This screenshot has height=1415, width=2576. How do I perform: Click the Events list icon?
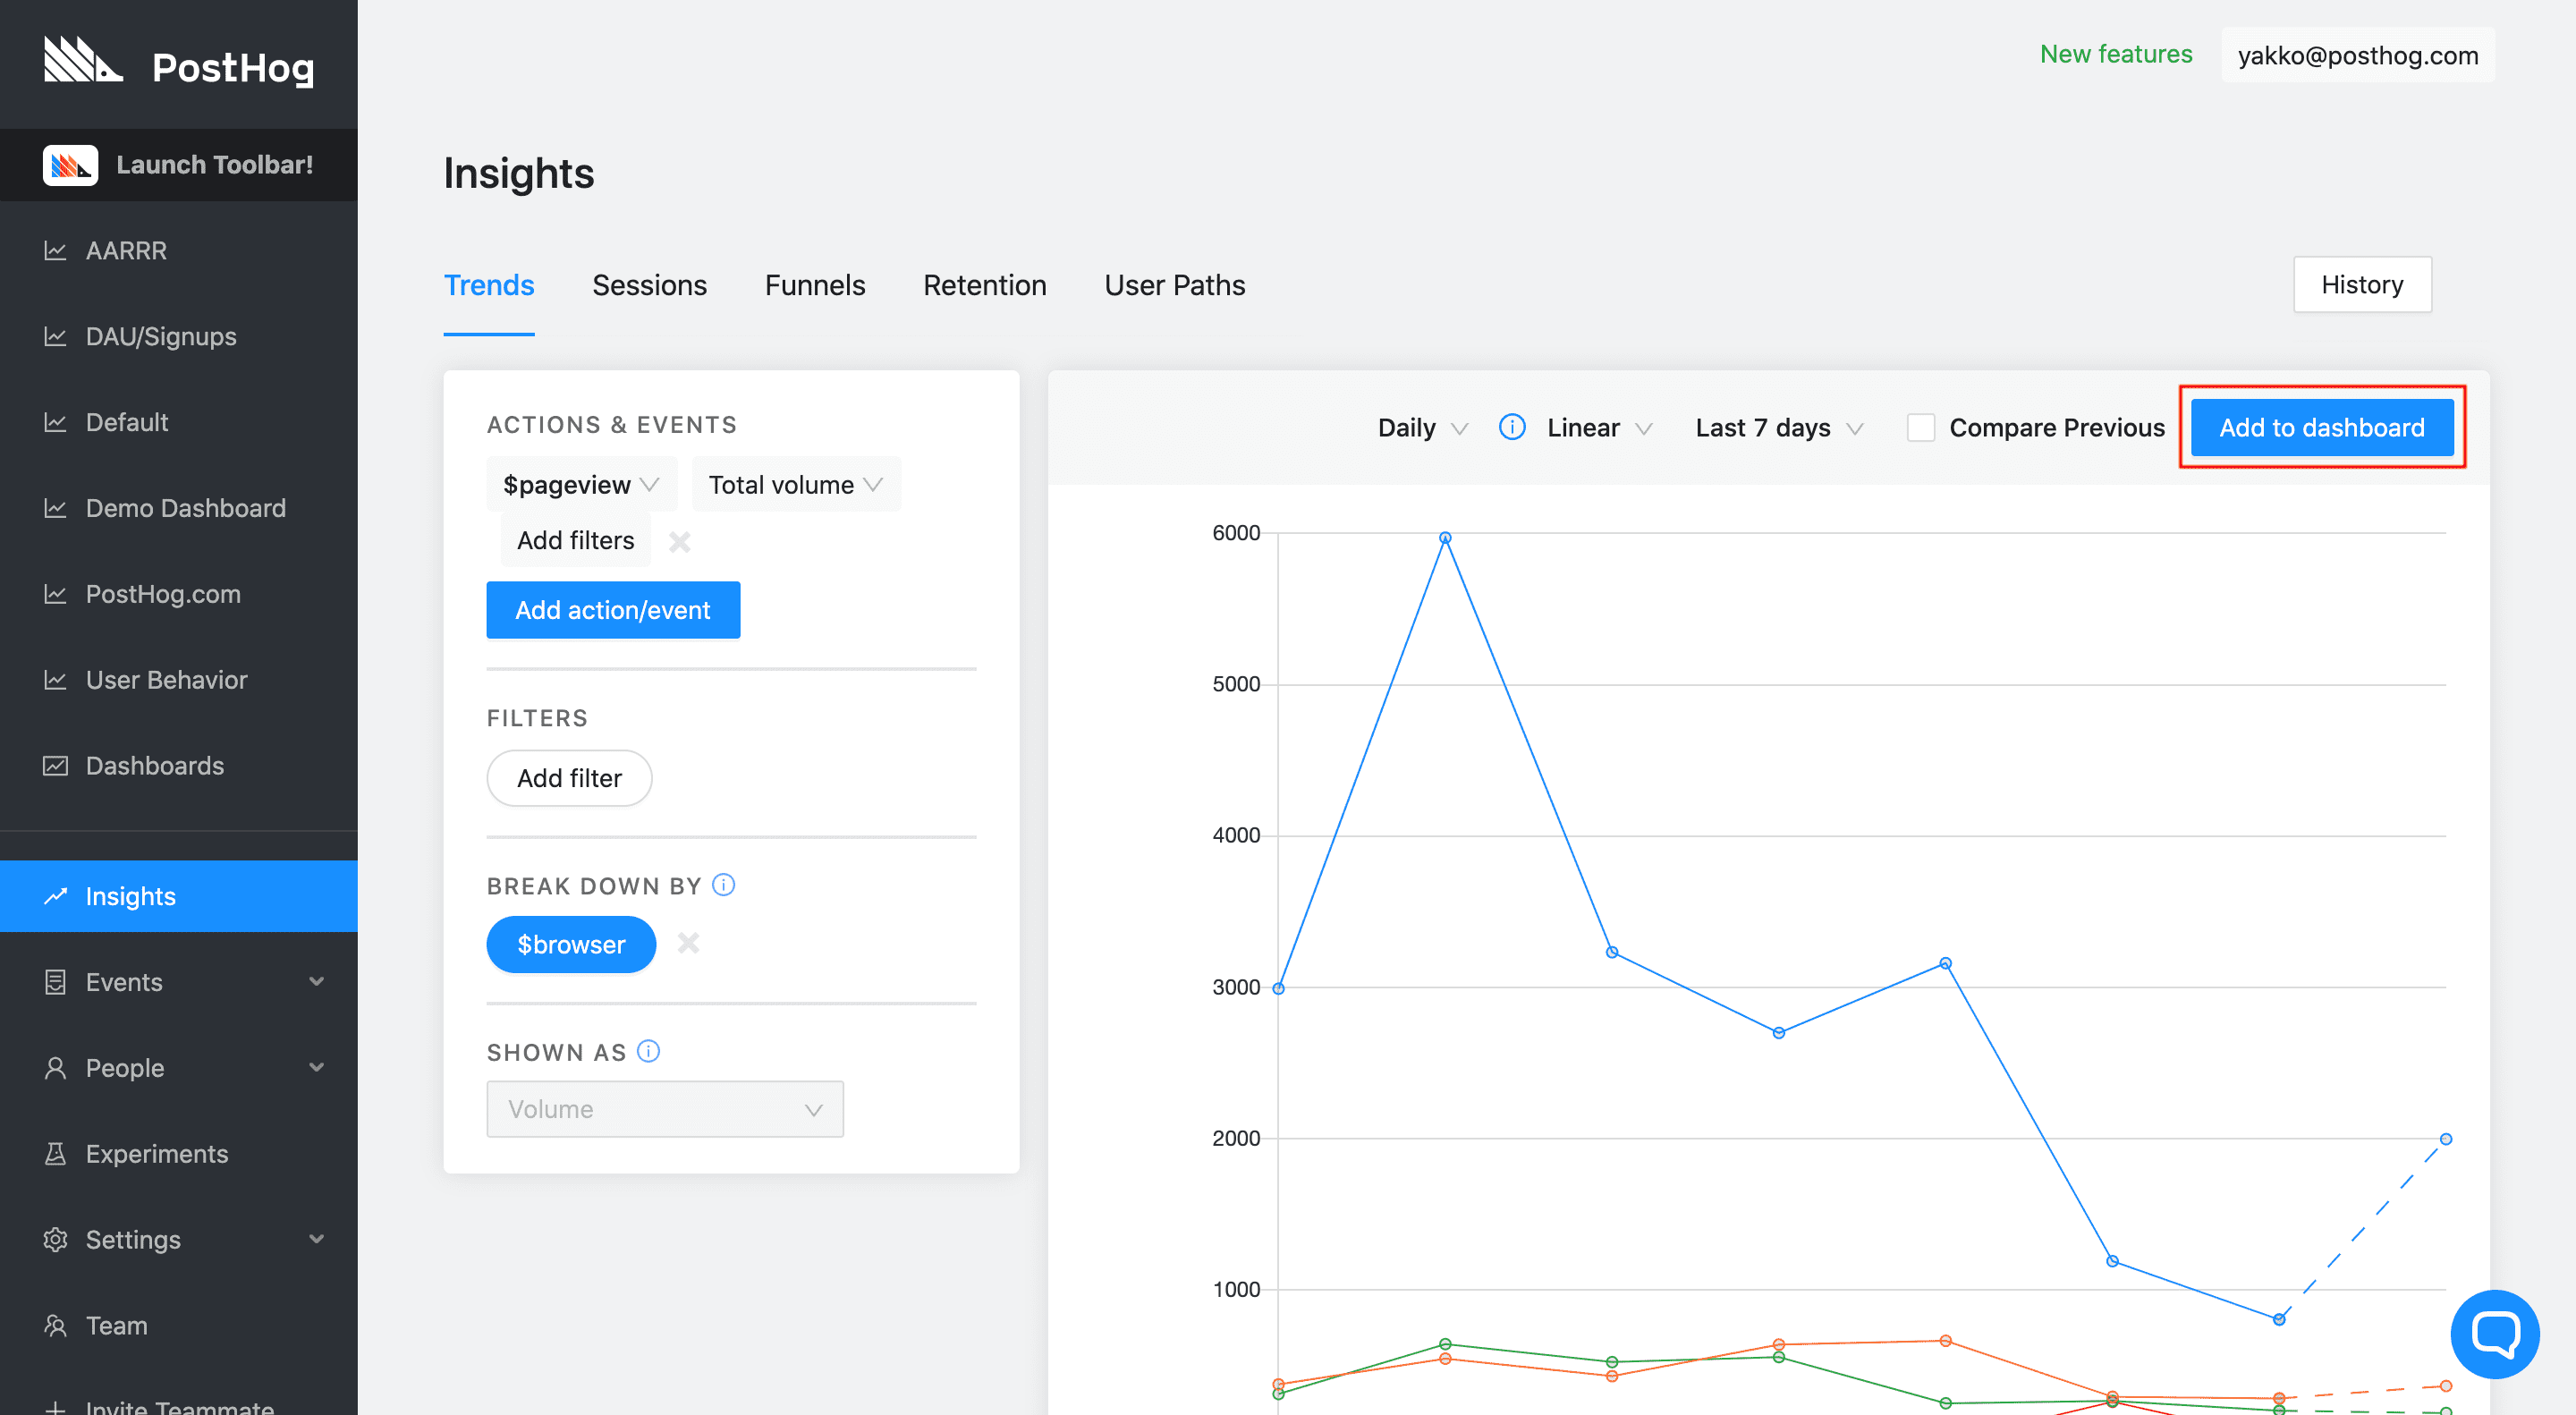point(55,982)
